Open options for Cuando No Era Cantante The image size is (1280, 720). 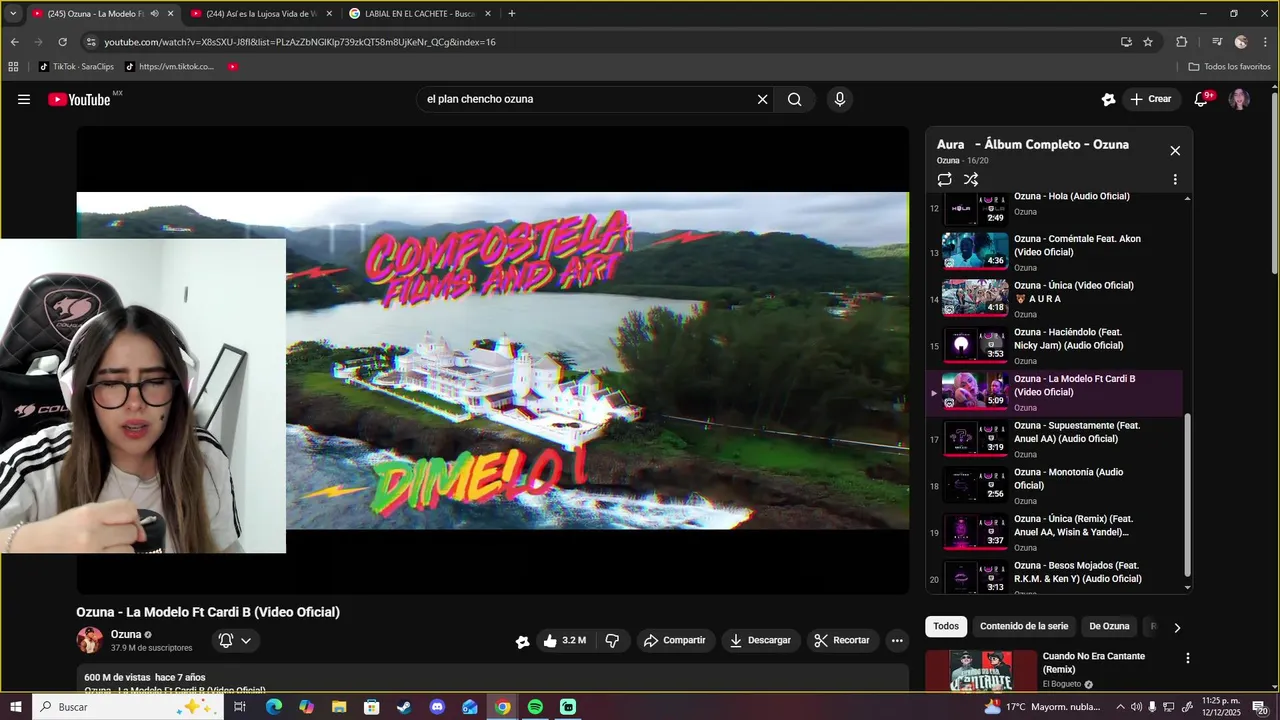1188,658
